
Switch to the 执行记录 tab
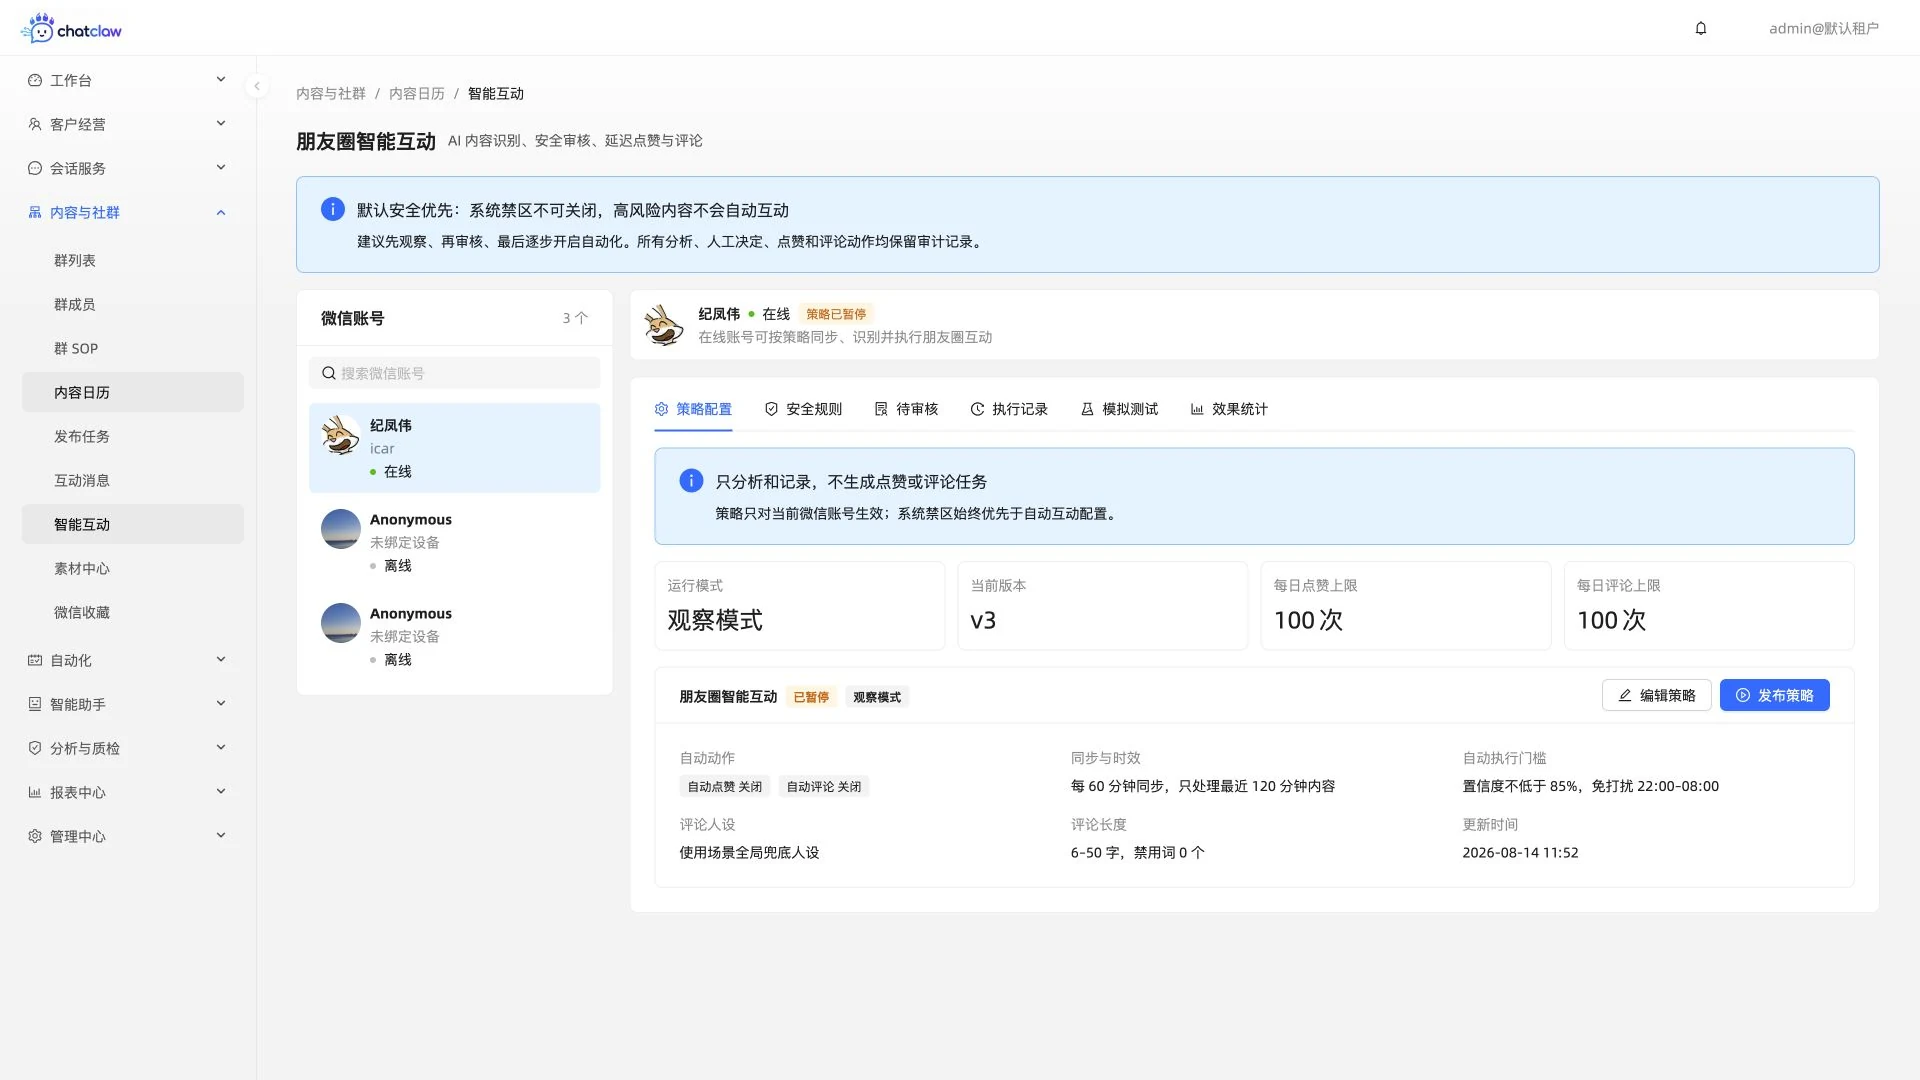(x=1009, y=409)
